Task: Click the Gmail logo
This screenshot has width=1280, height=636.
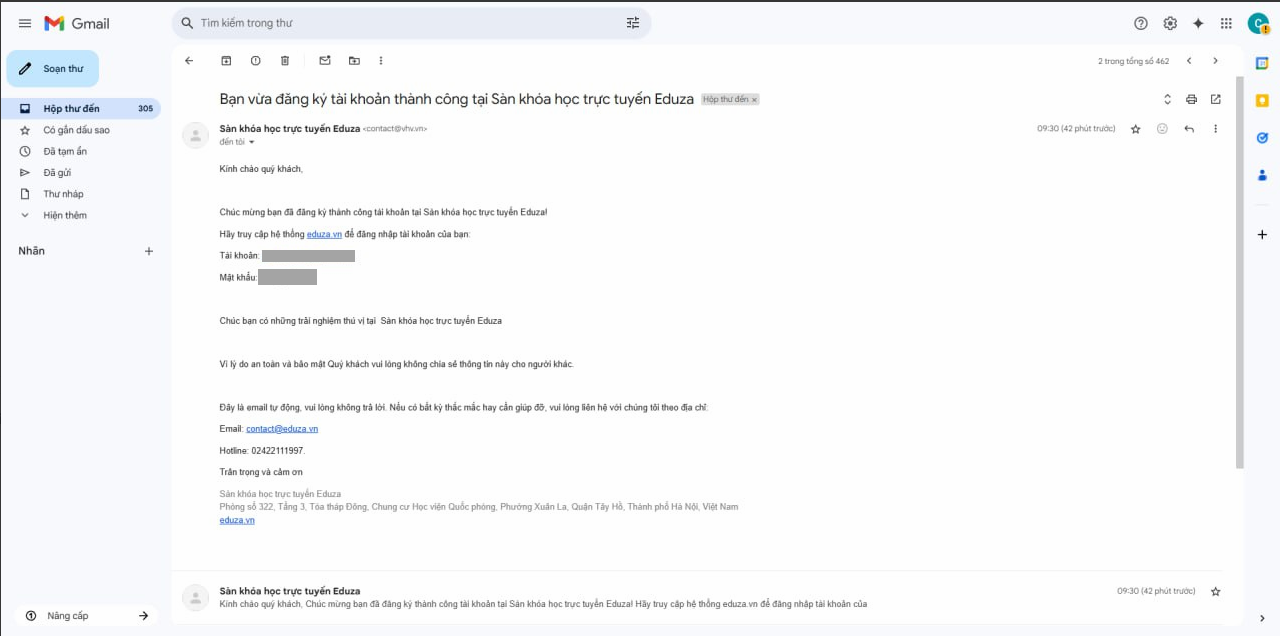Action: [x=77, y=23]
